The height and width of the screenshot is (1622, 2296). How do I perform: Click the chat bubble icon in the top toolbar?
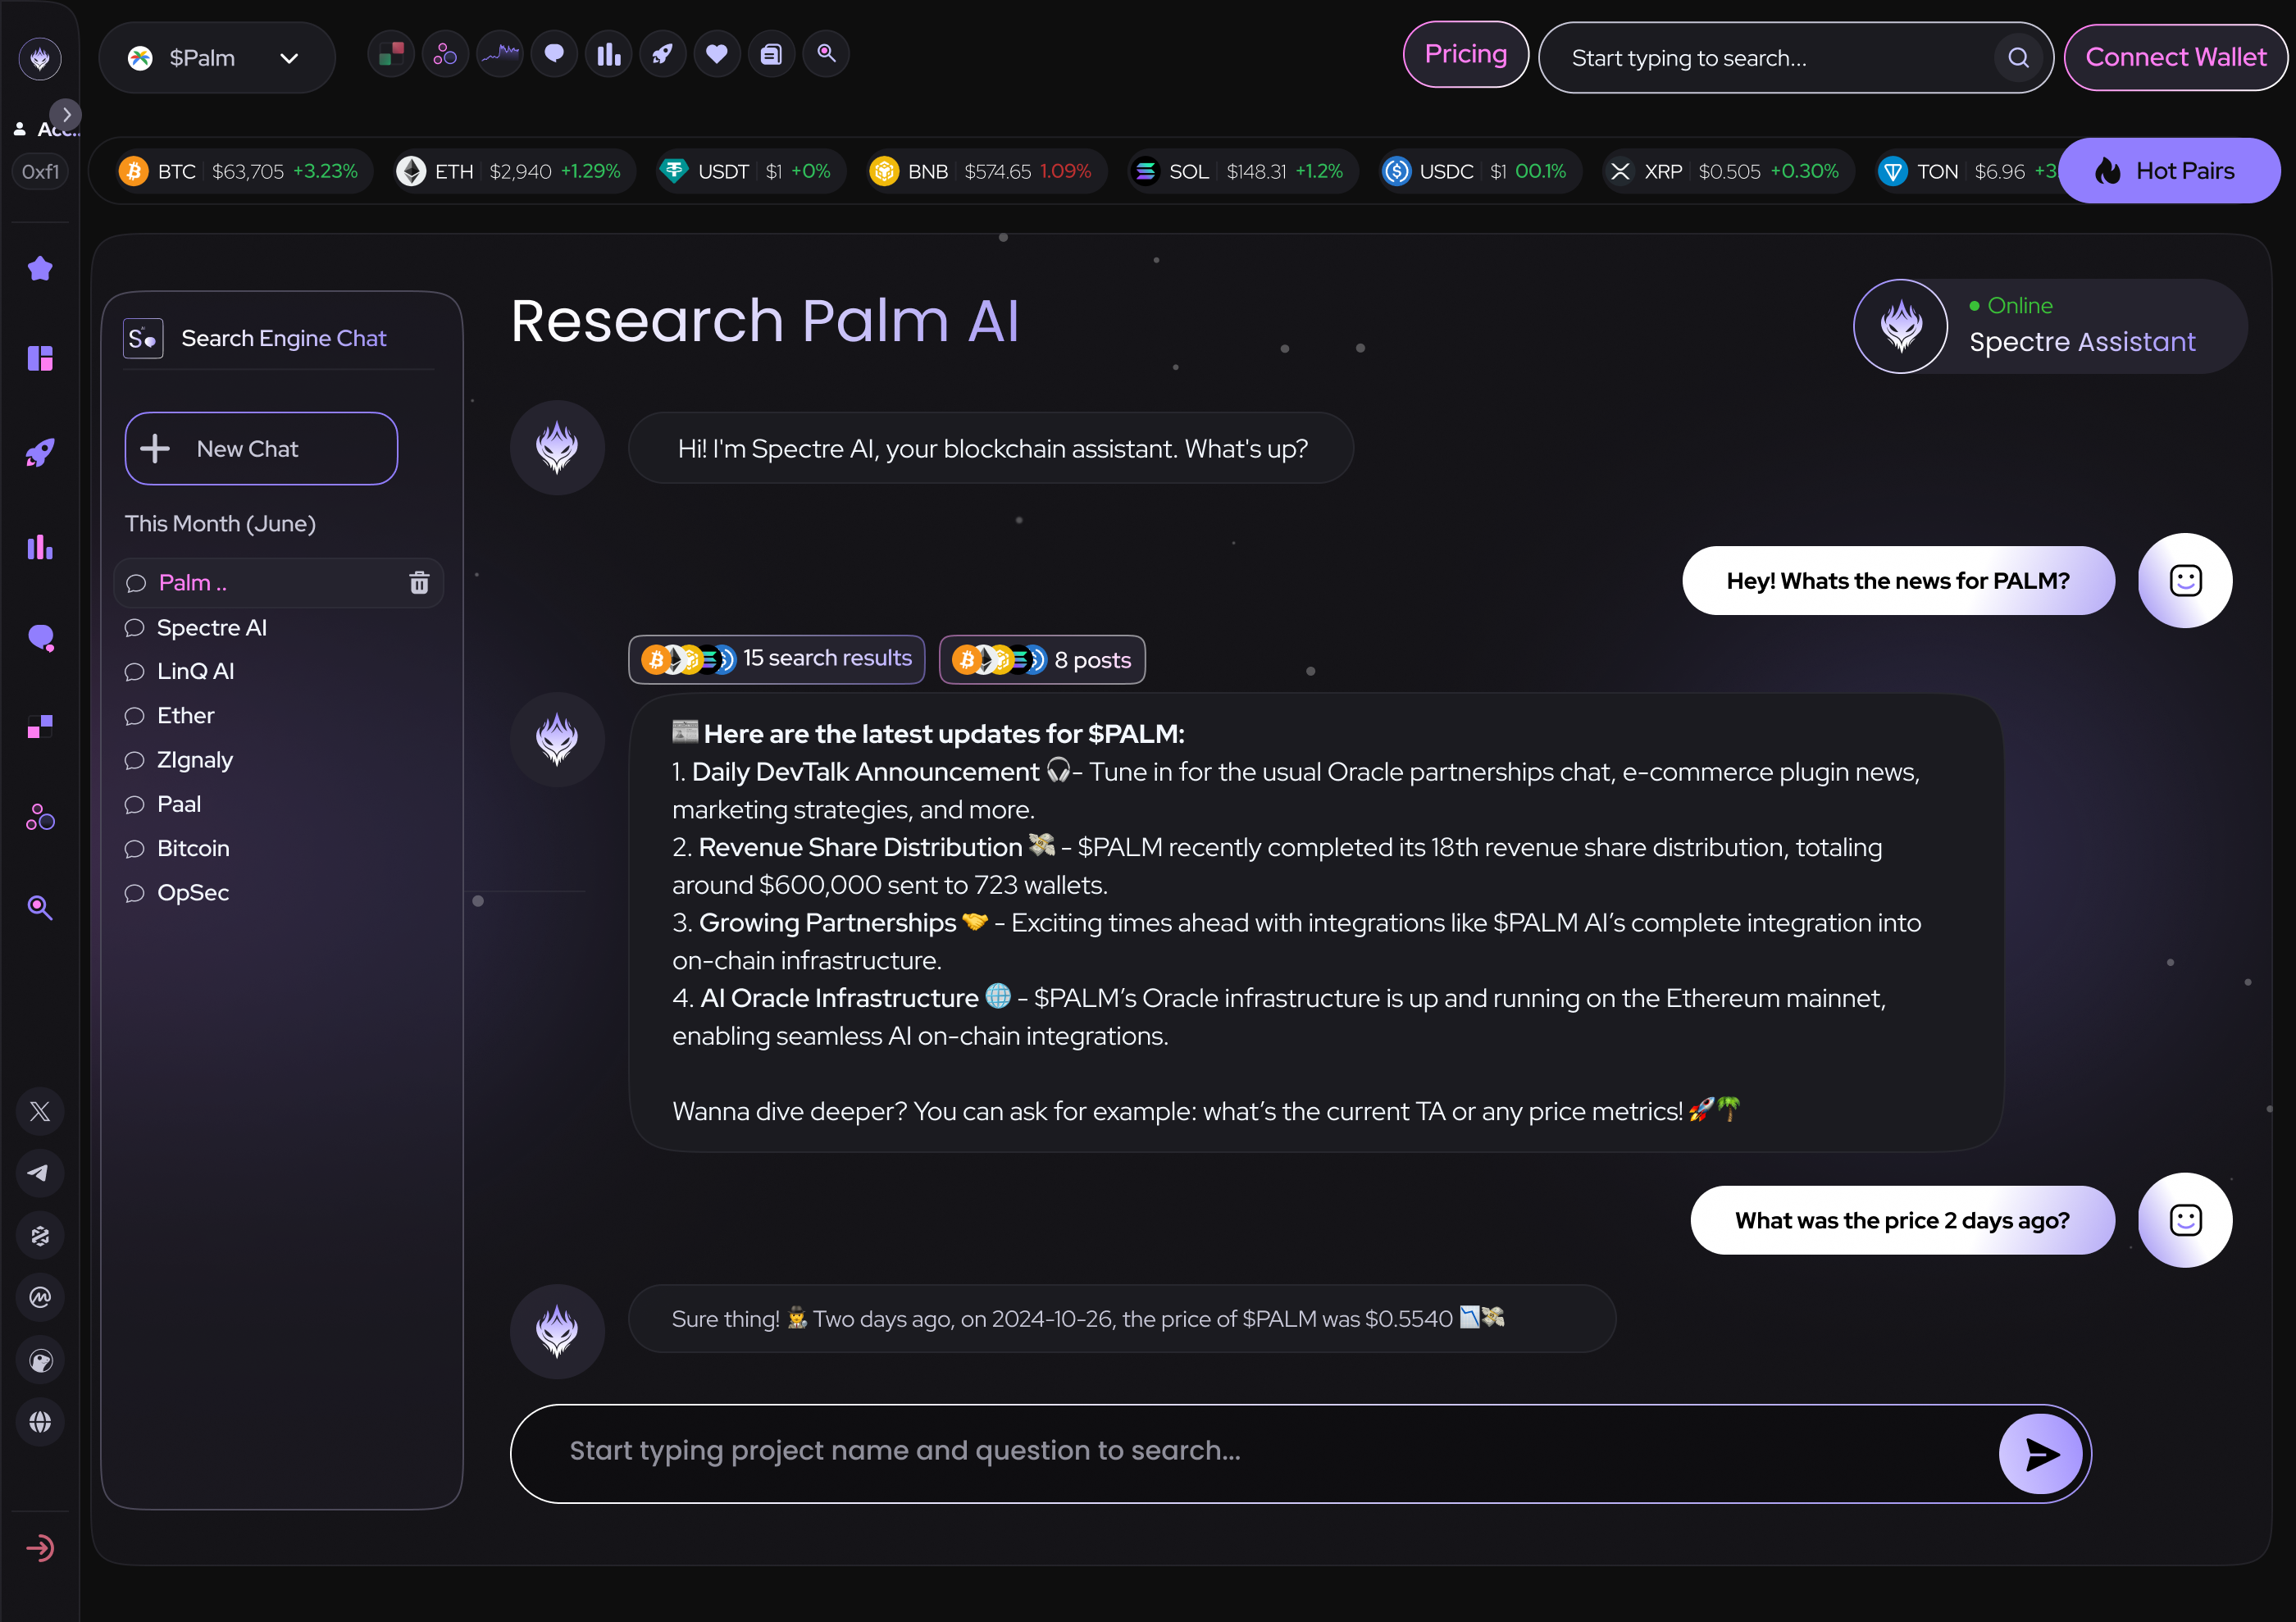[x=554, y=54]
